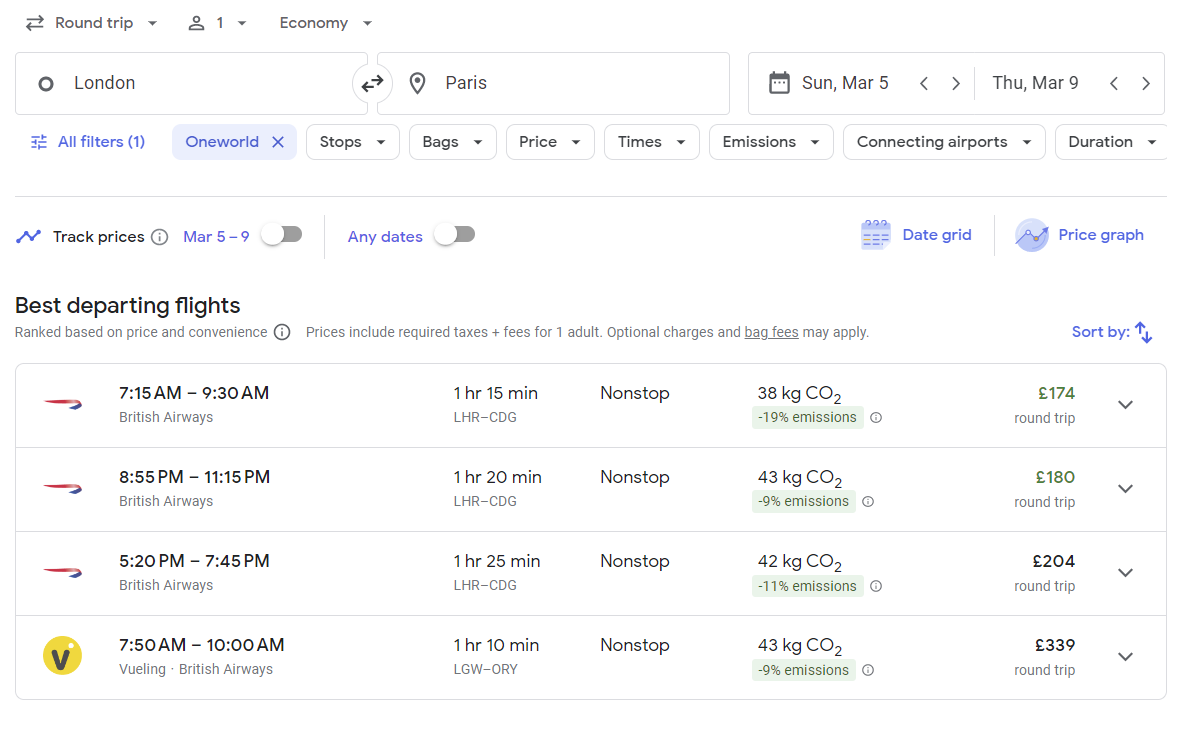Image resolution: width=1181 pixels, height=732 pixels.
Task: Open passenger count dropdown
Action: 217,23
